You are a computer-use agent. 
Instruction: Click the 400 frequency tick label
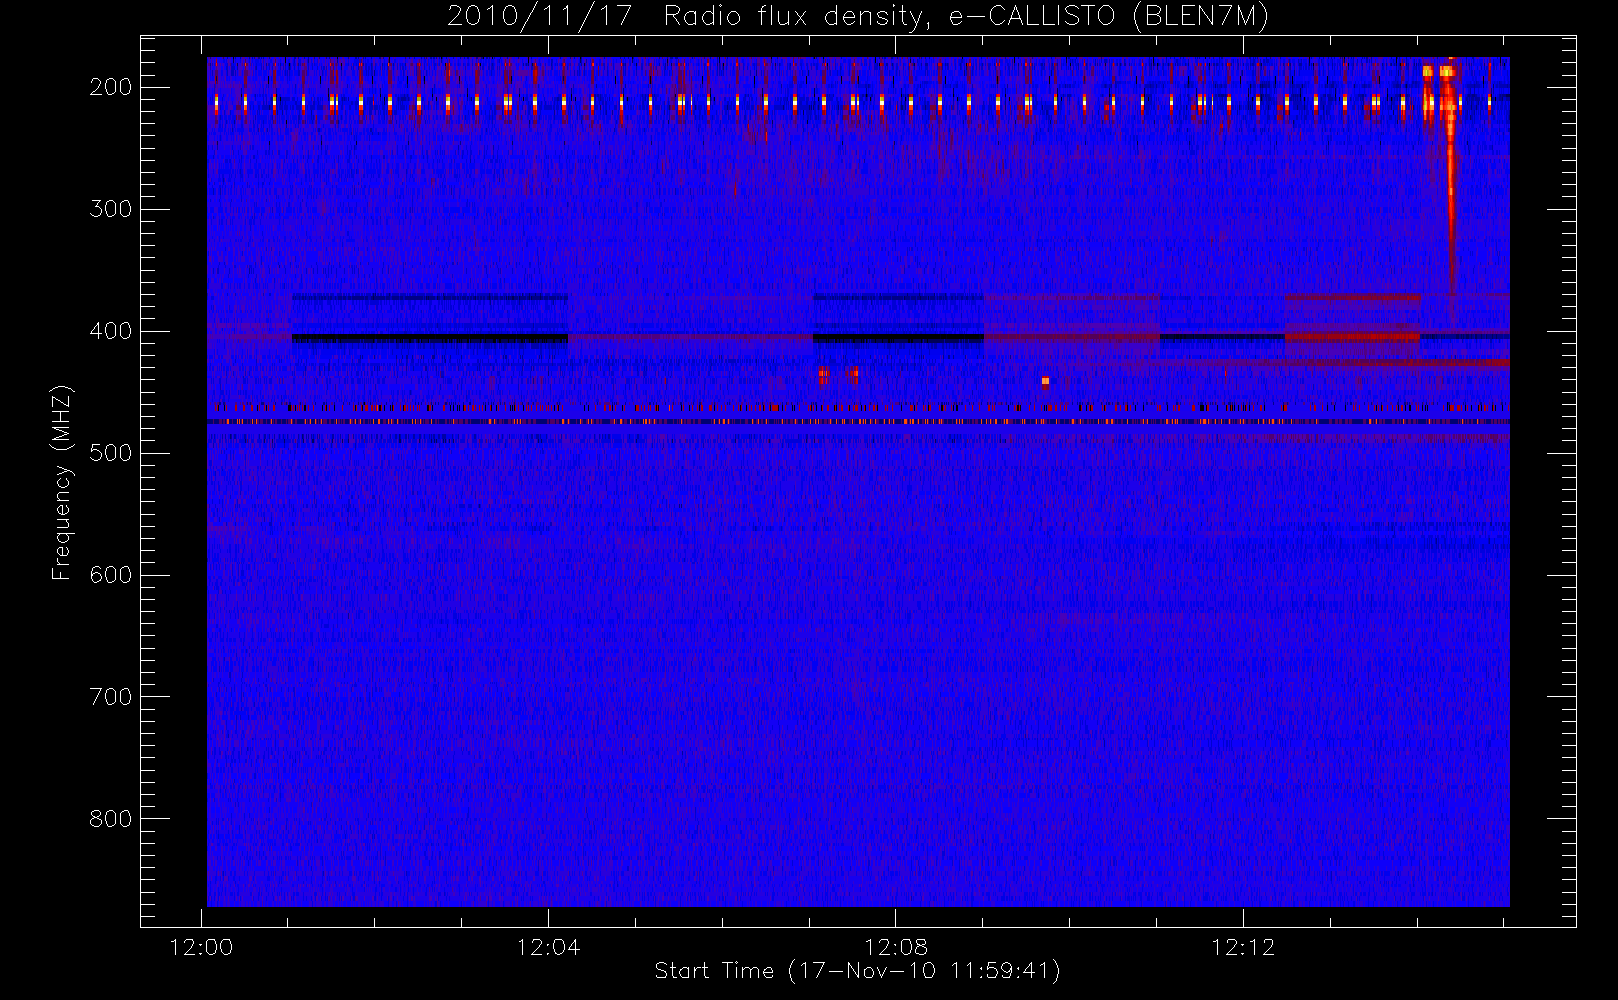[111, 331]
